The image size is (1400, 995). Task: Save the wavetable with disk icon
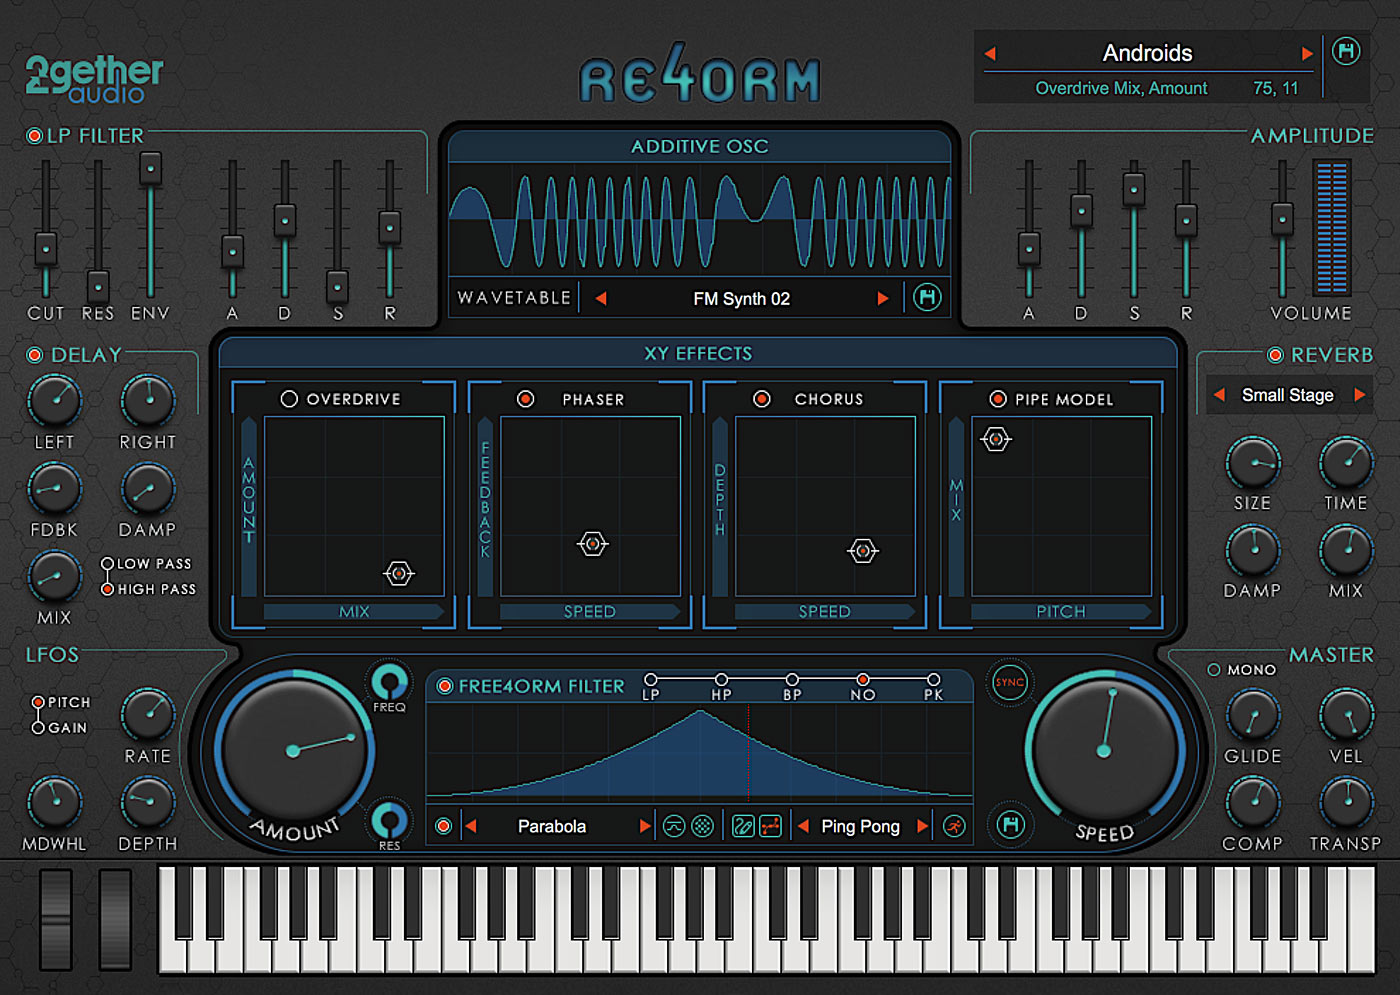(927, 298)
